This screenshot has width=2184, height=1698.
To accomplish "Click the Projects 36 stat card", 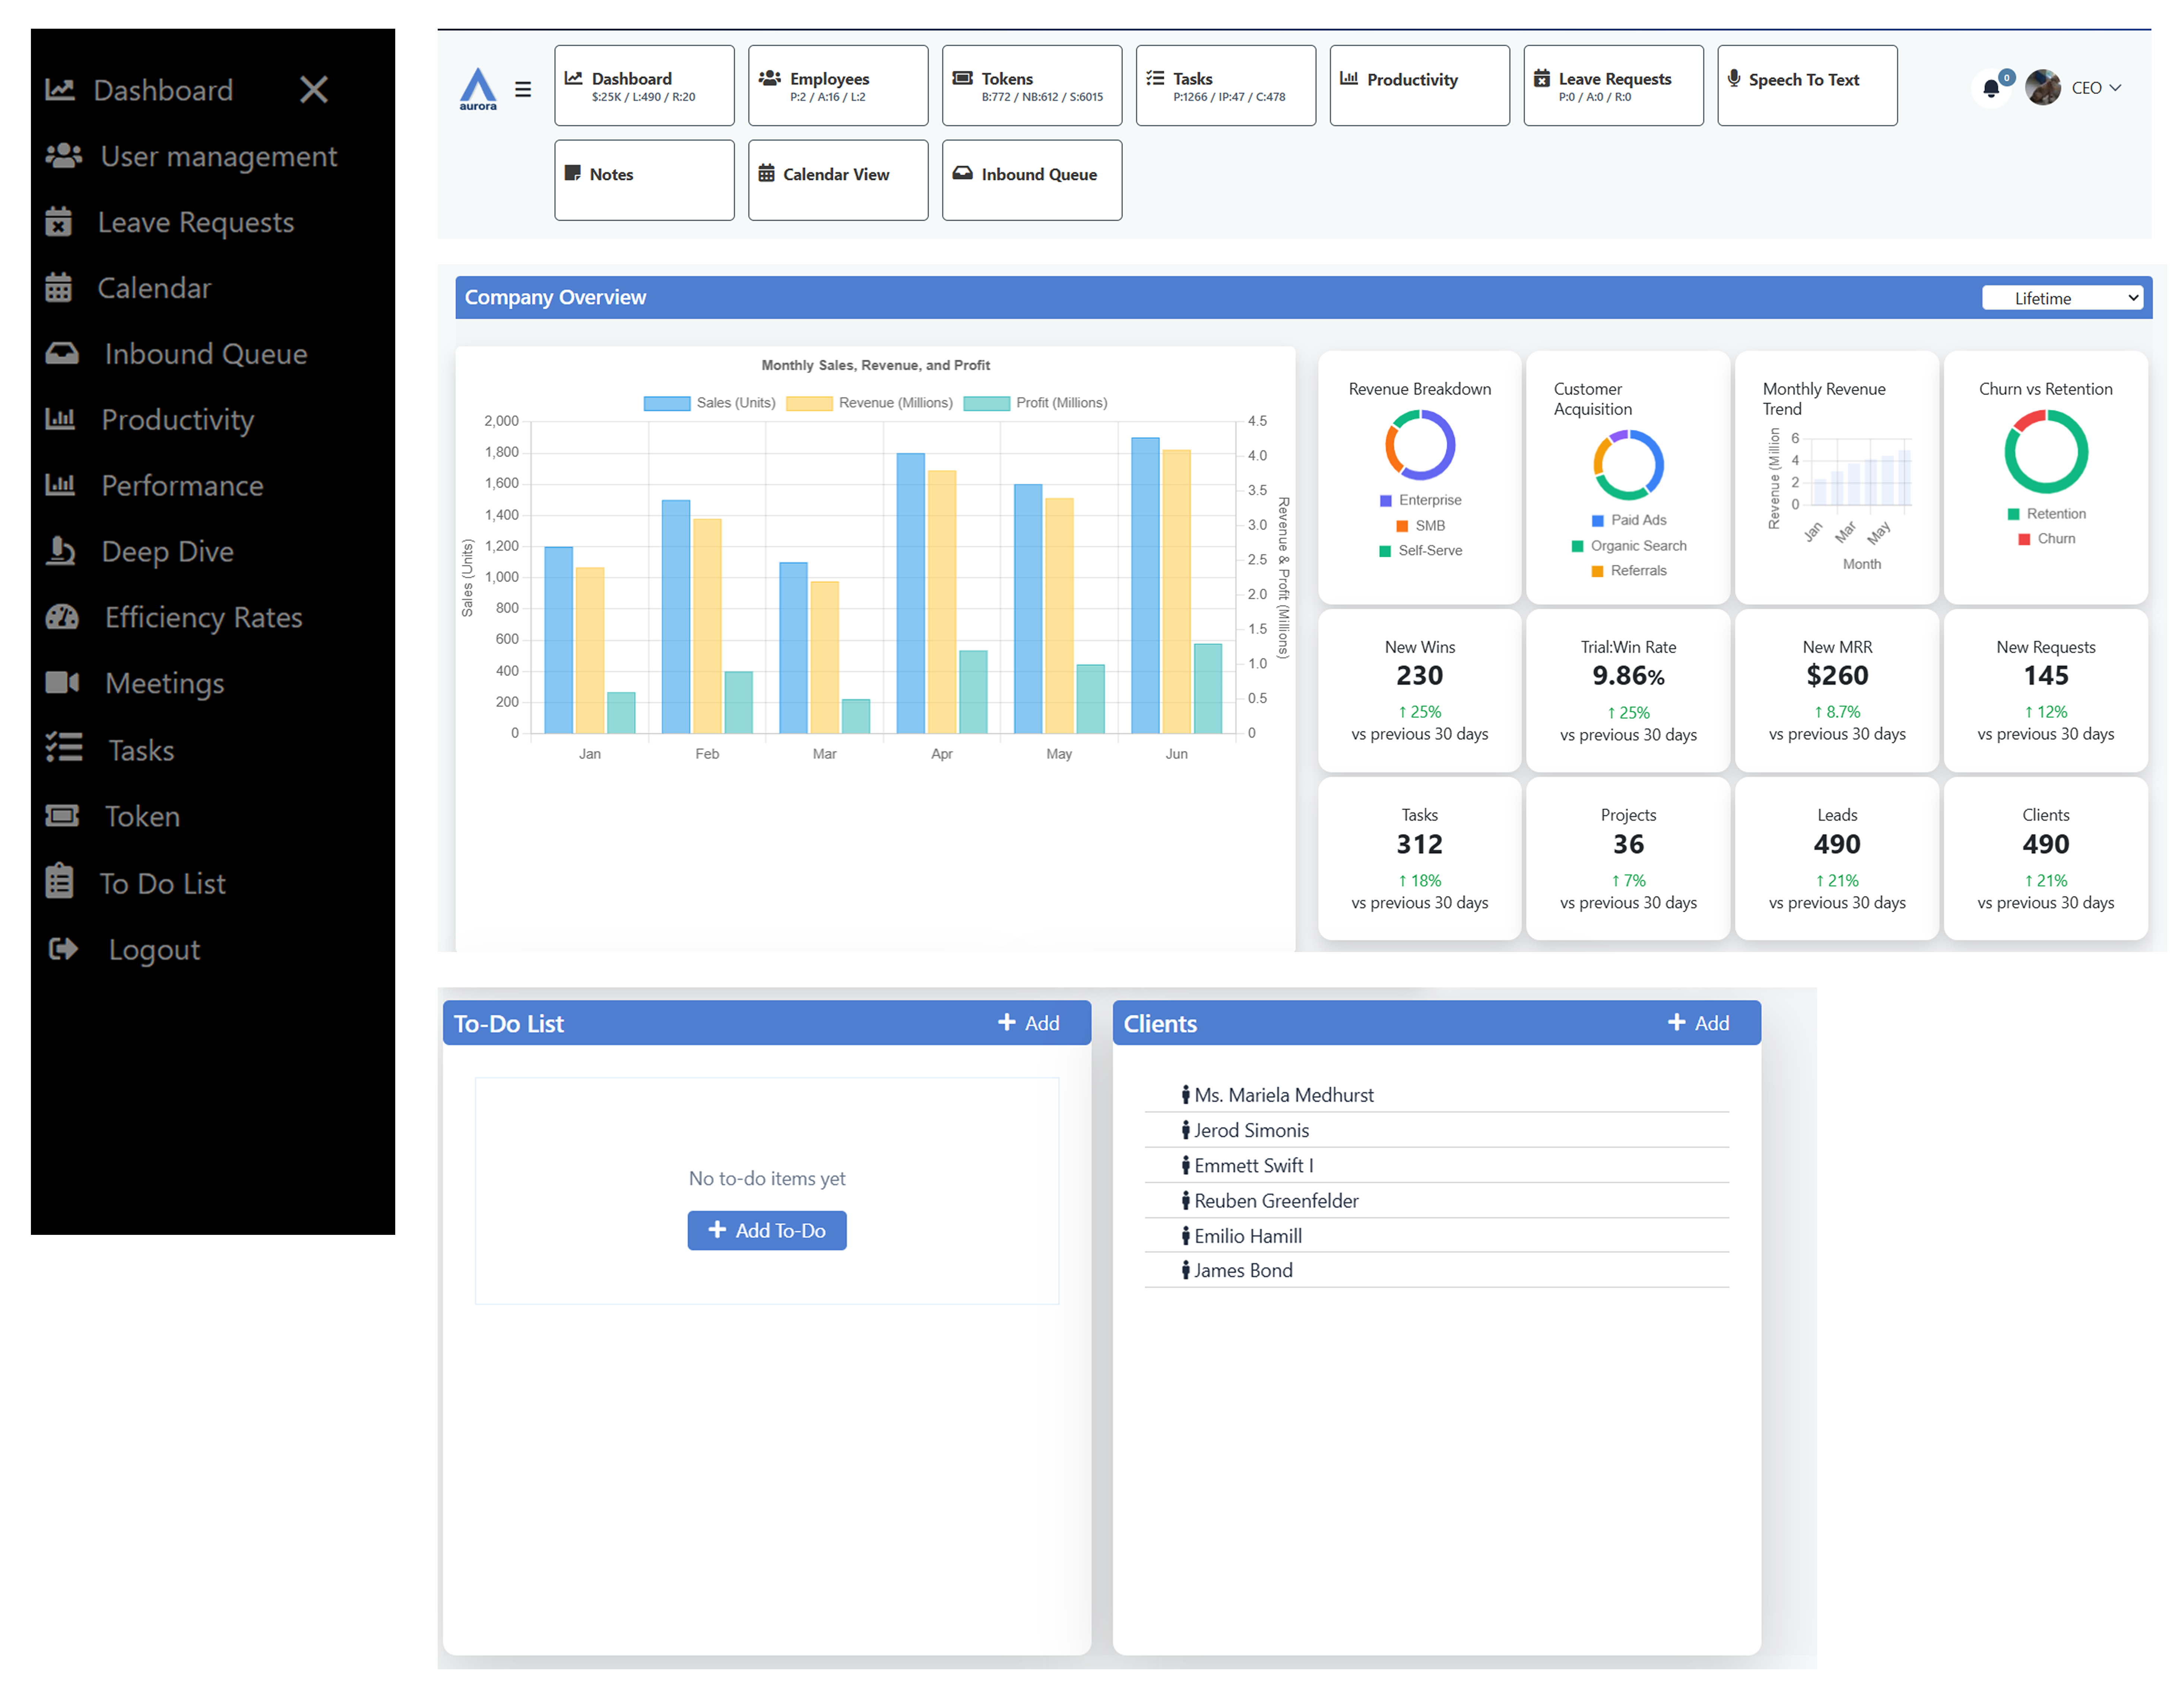I will pos(1628,858).
